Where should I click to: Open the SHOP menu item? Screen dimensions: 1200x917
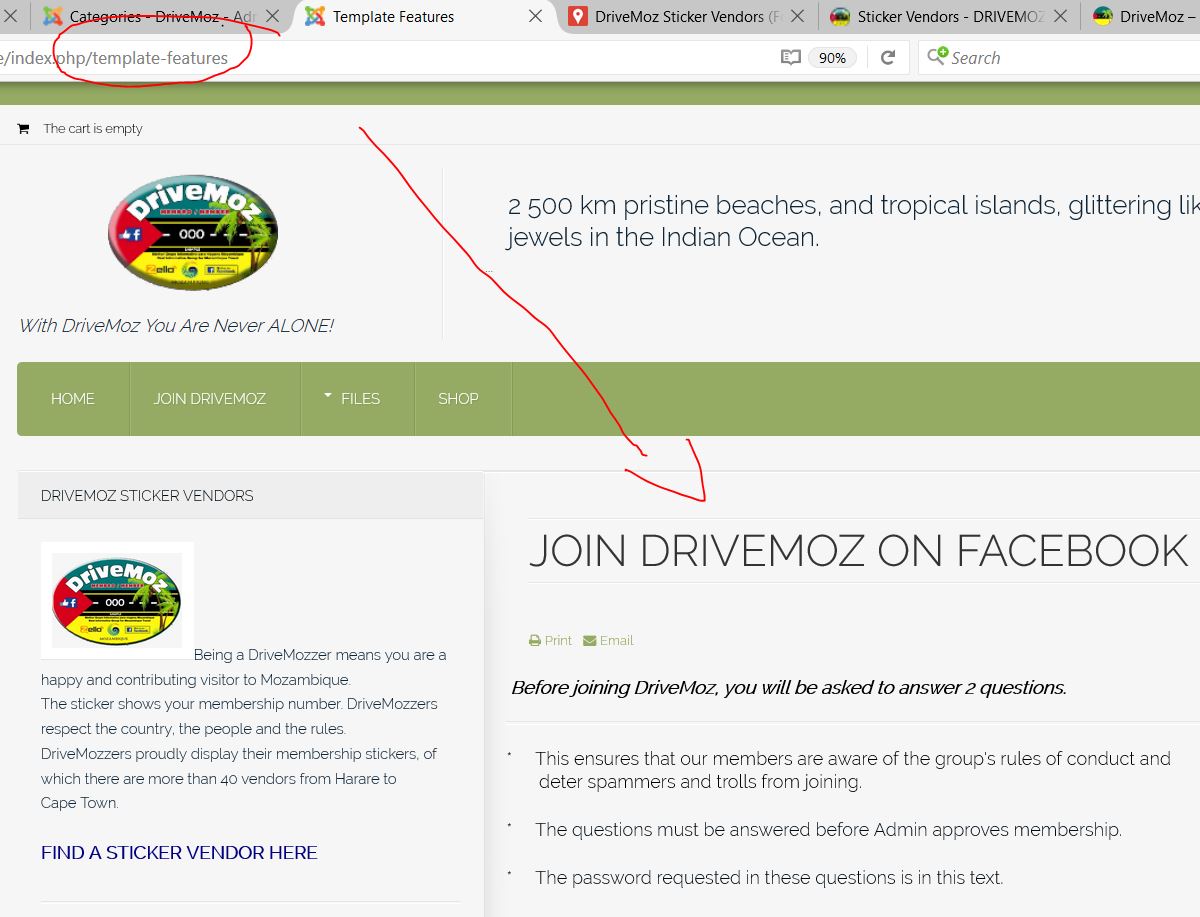coord(458,398)
